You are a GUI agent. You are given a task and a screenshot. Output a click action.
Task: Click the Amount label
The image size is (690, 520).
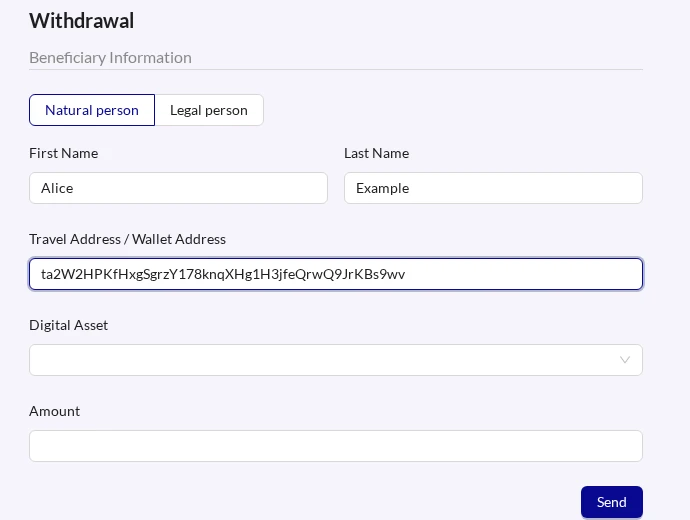(x=55, y=411)
